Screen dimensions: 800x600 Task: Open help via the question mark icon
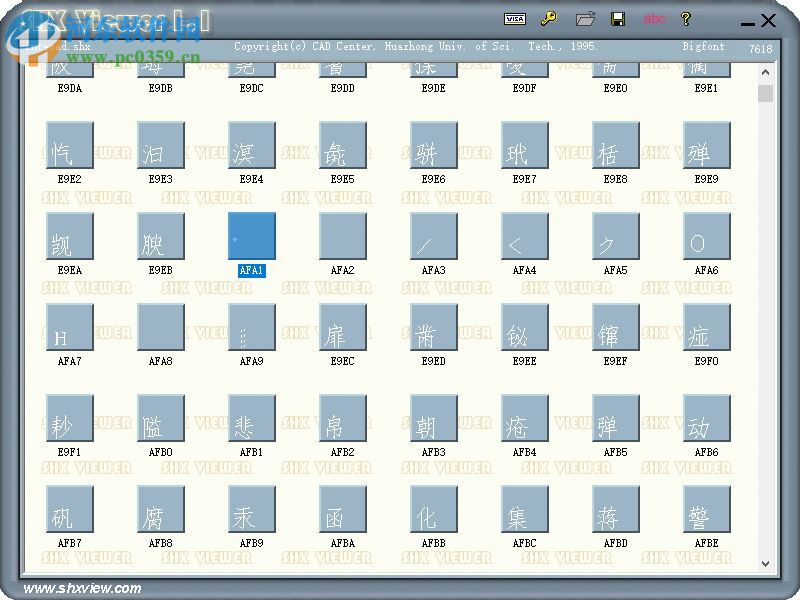point(687,18)
